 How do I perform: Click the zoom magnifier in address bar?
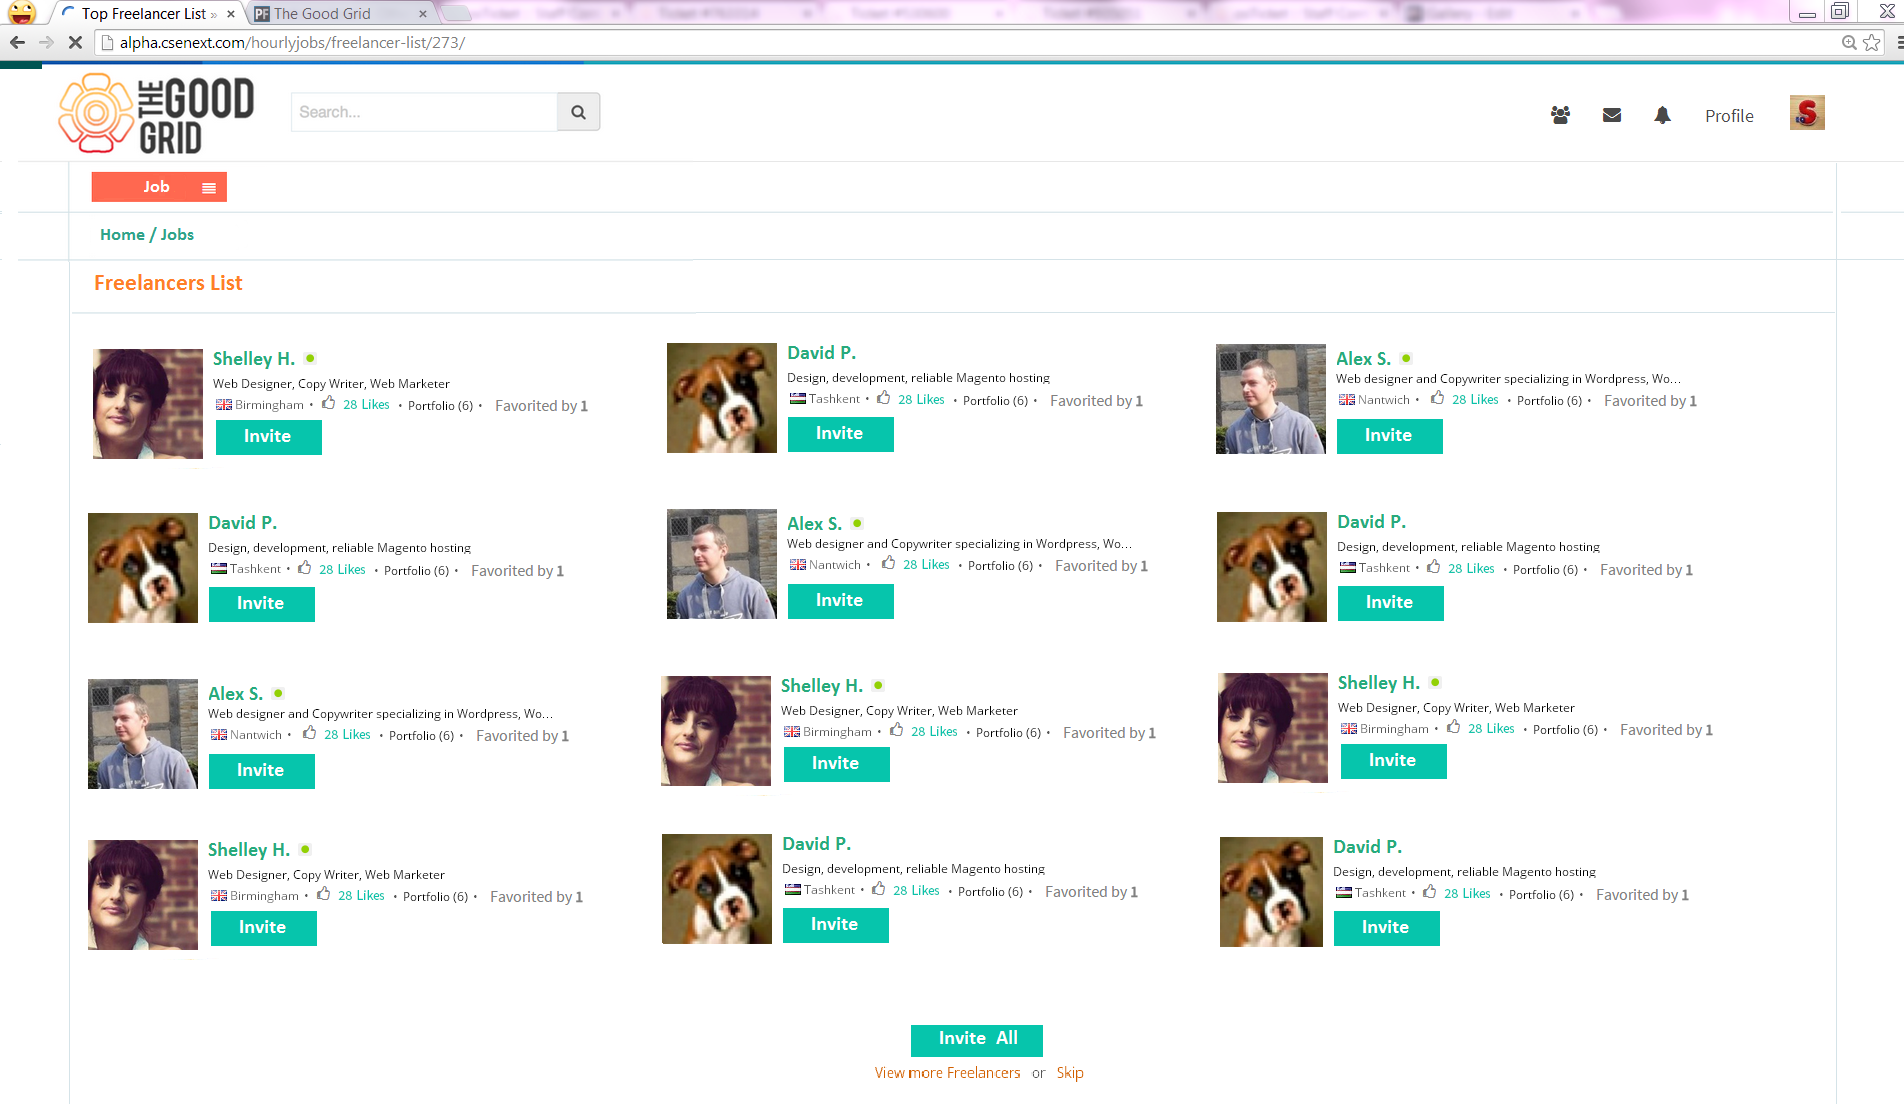coord(1849,42)
